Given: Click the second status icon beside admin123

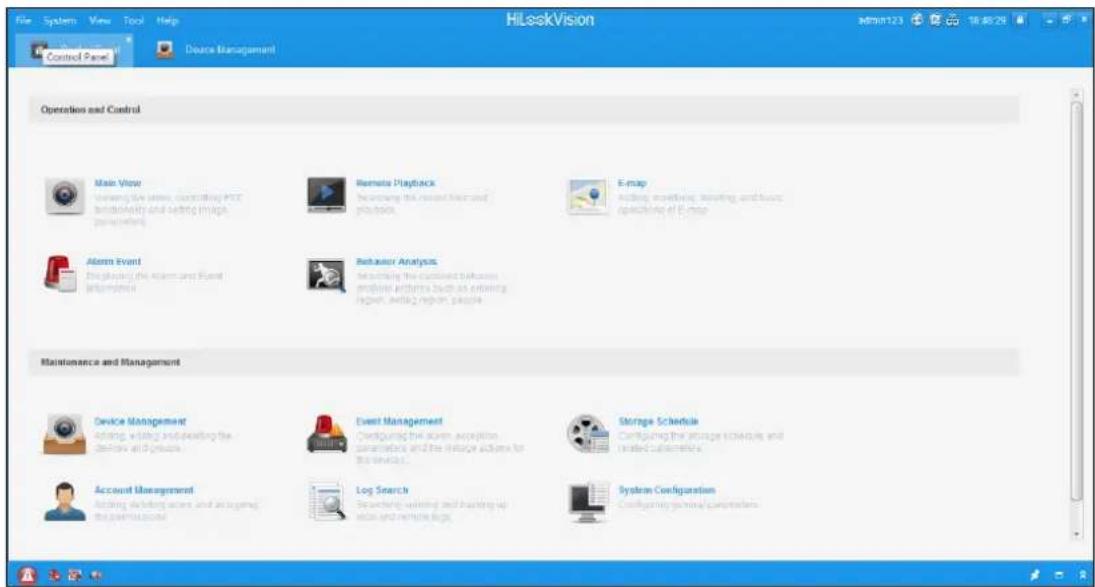Looking at the screenshot, I should (936, 20).
